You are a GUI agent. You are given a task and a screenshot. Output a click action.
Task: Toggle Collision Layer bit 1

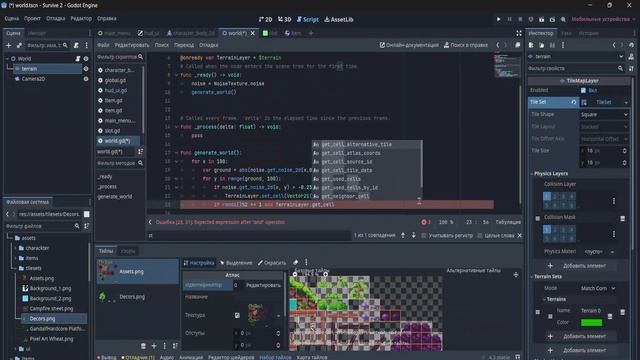point(547,196)
